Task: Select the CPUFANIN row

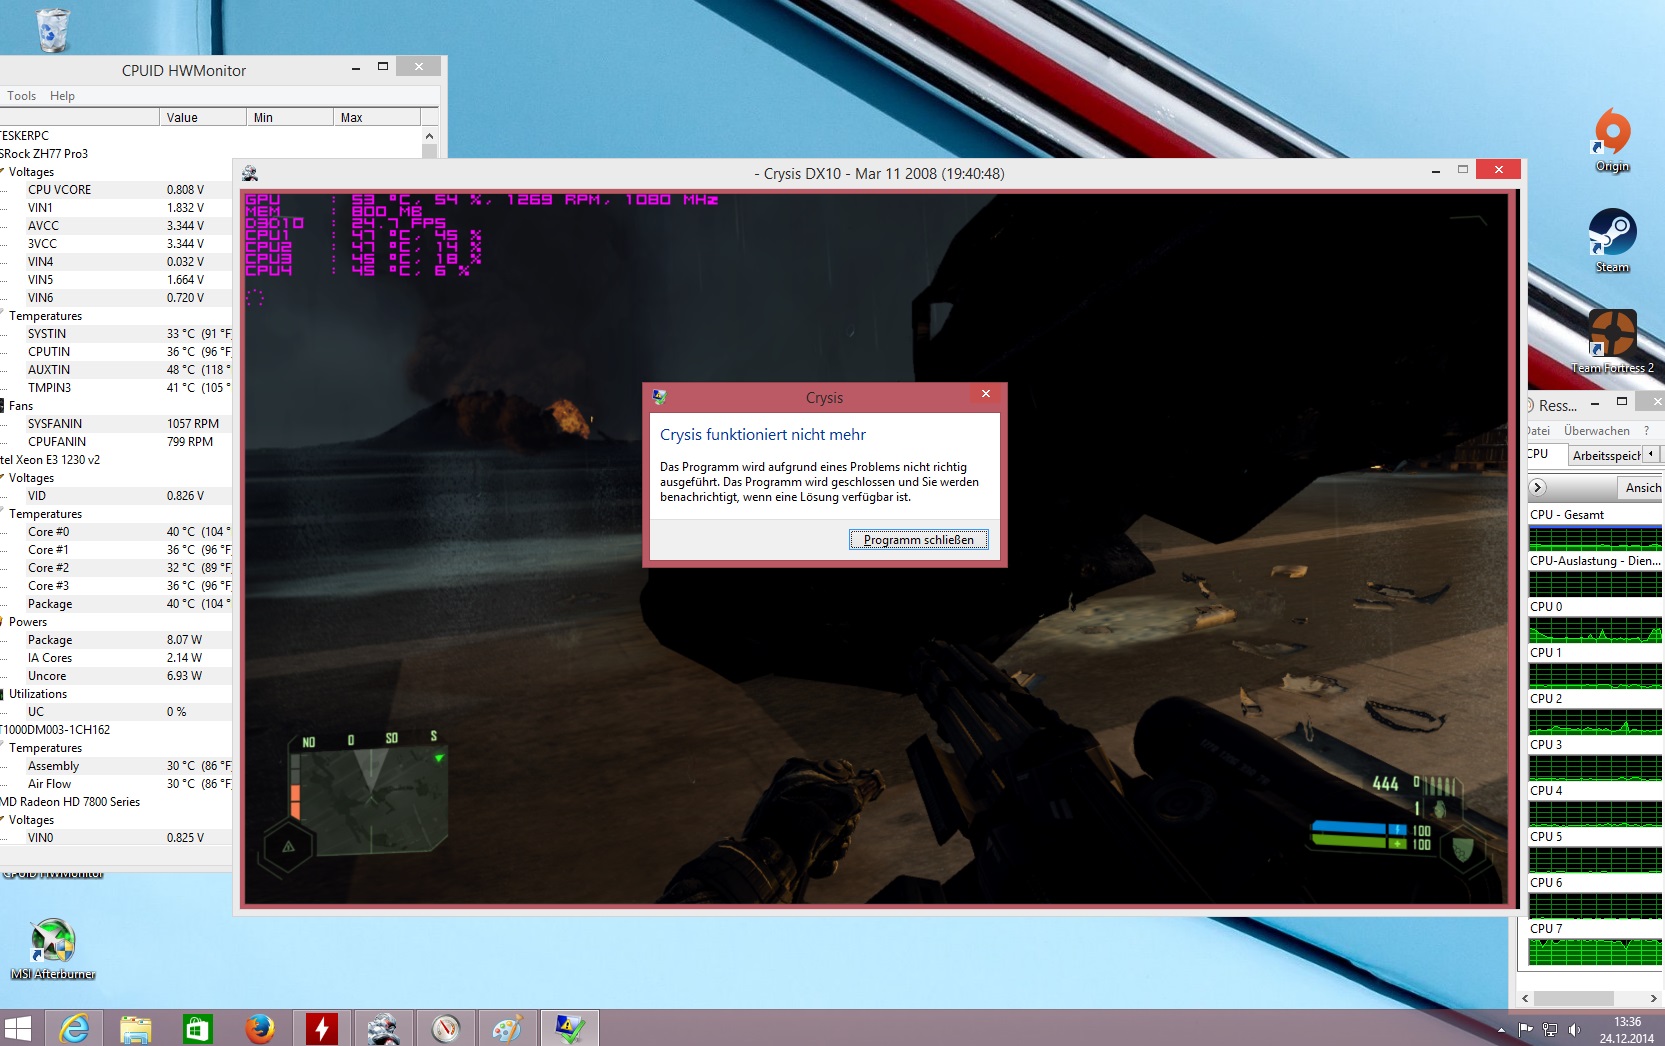Action: (x=116, y=442)
